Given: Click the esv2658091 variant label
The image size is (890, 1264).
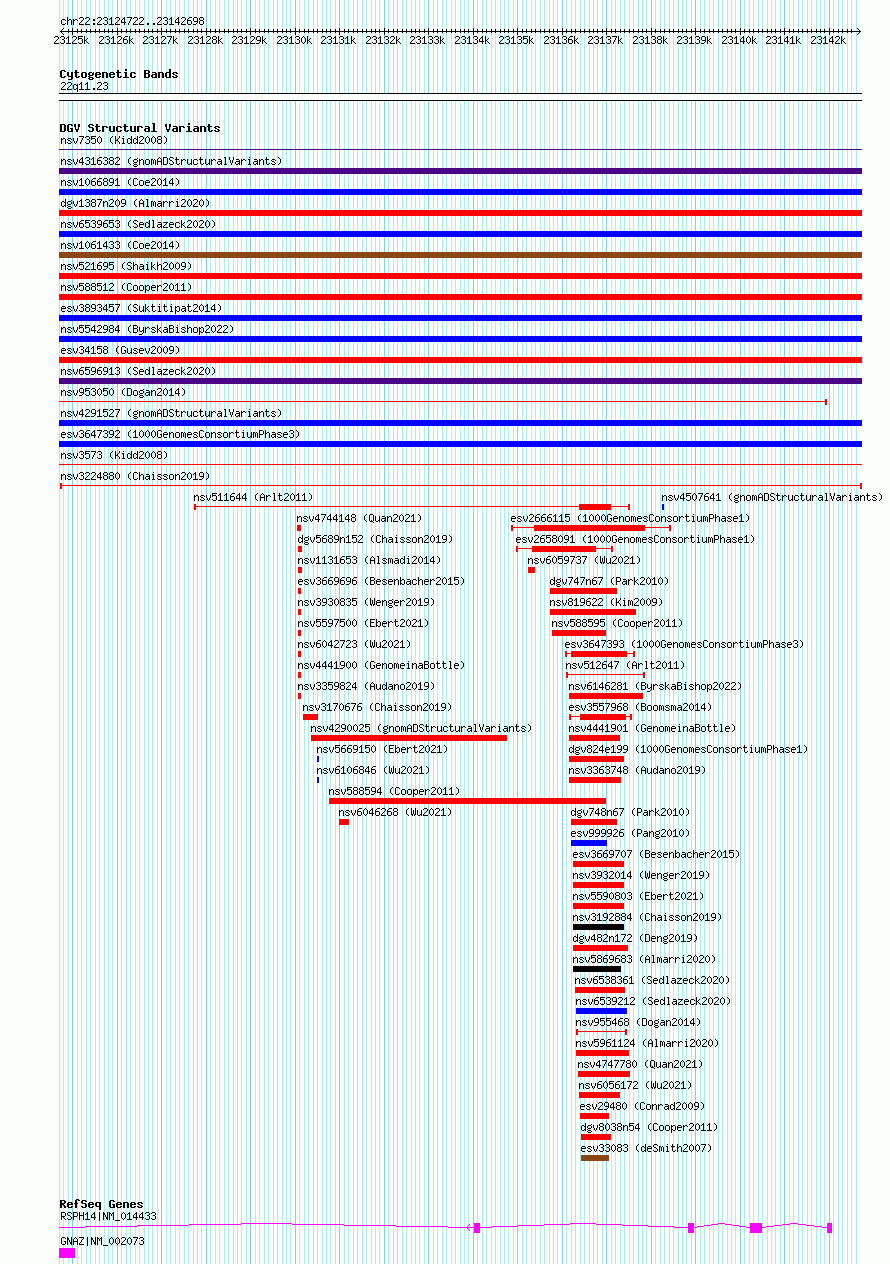Looking at the screenshot, I should (x=636, y=539).
